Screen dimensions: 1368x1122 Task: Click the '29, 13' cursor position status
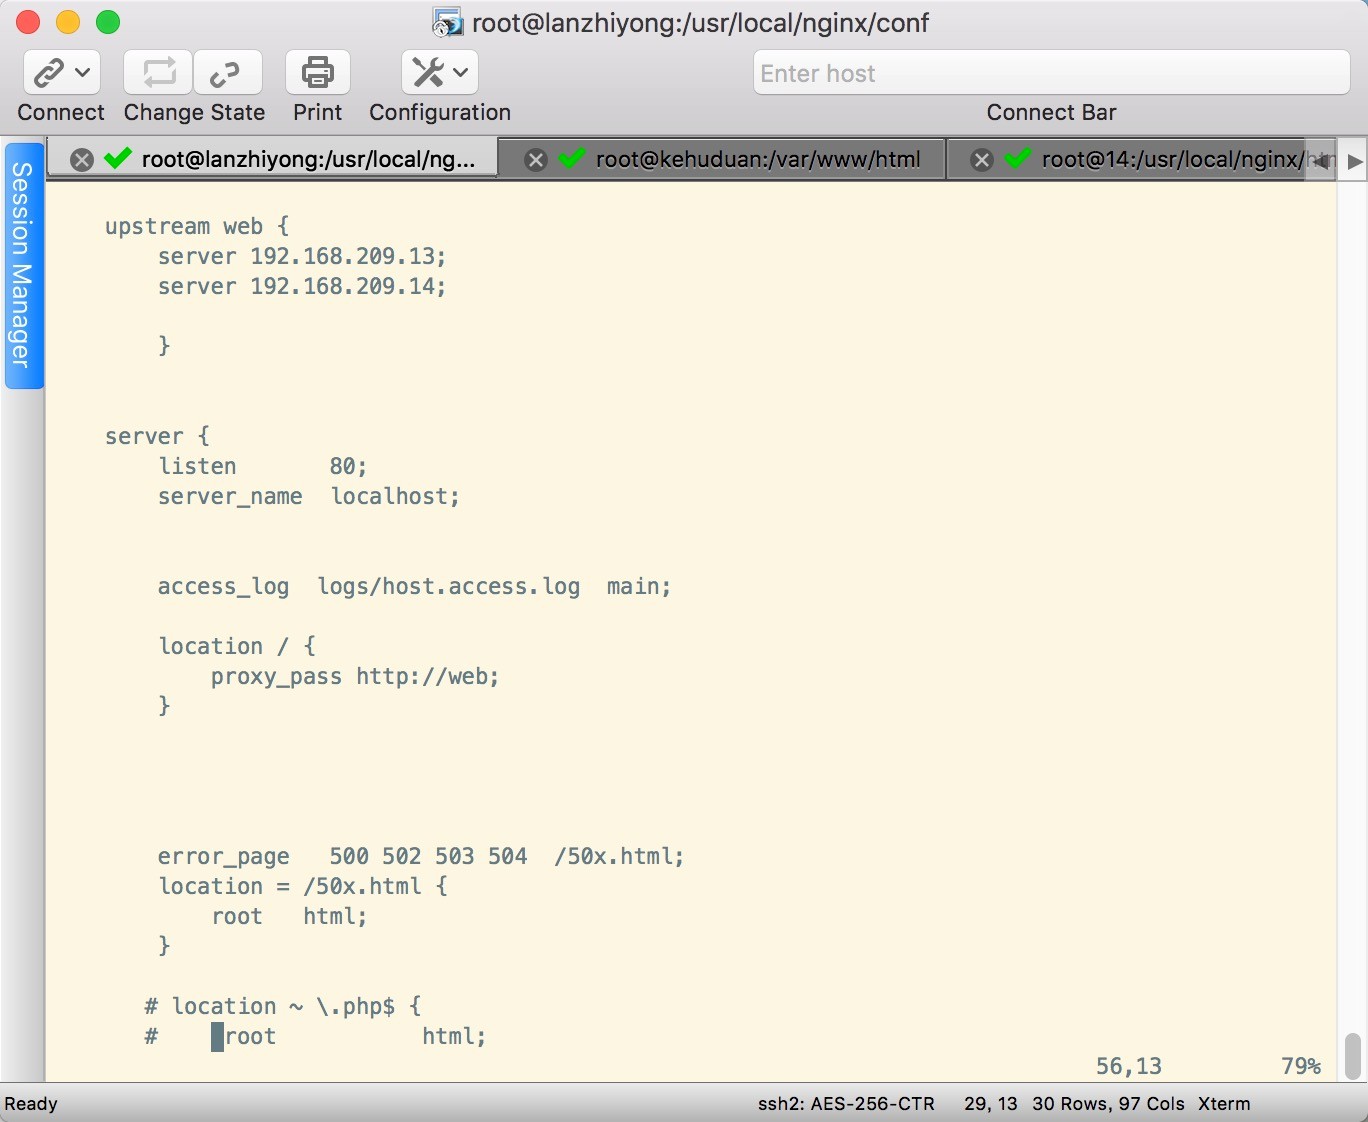[991, 1104]
